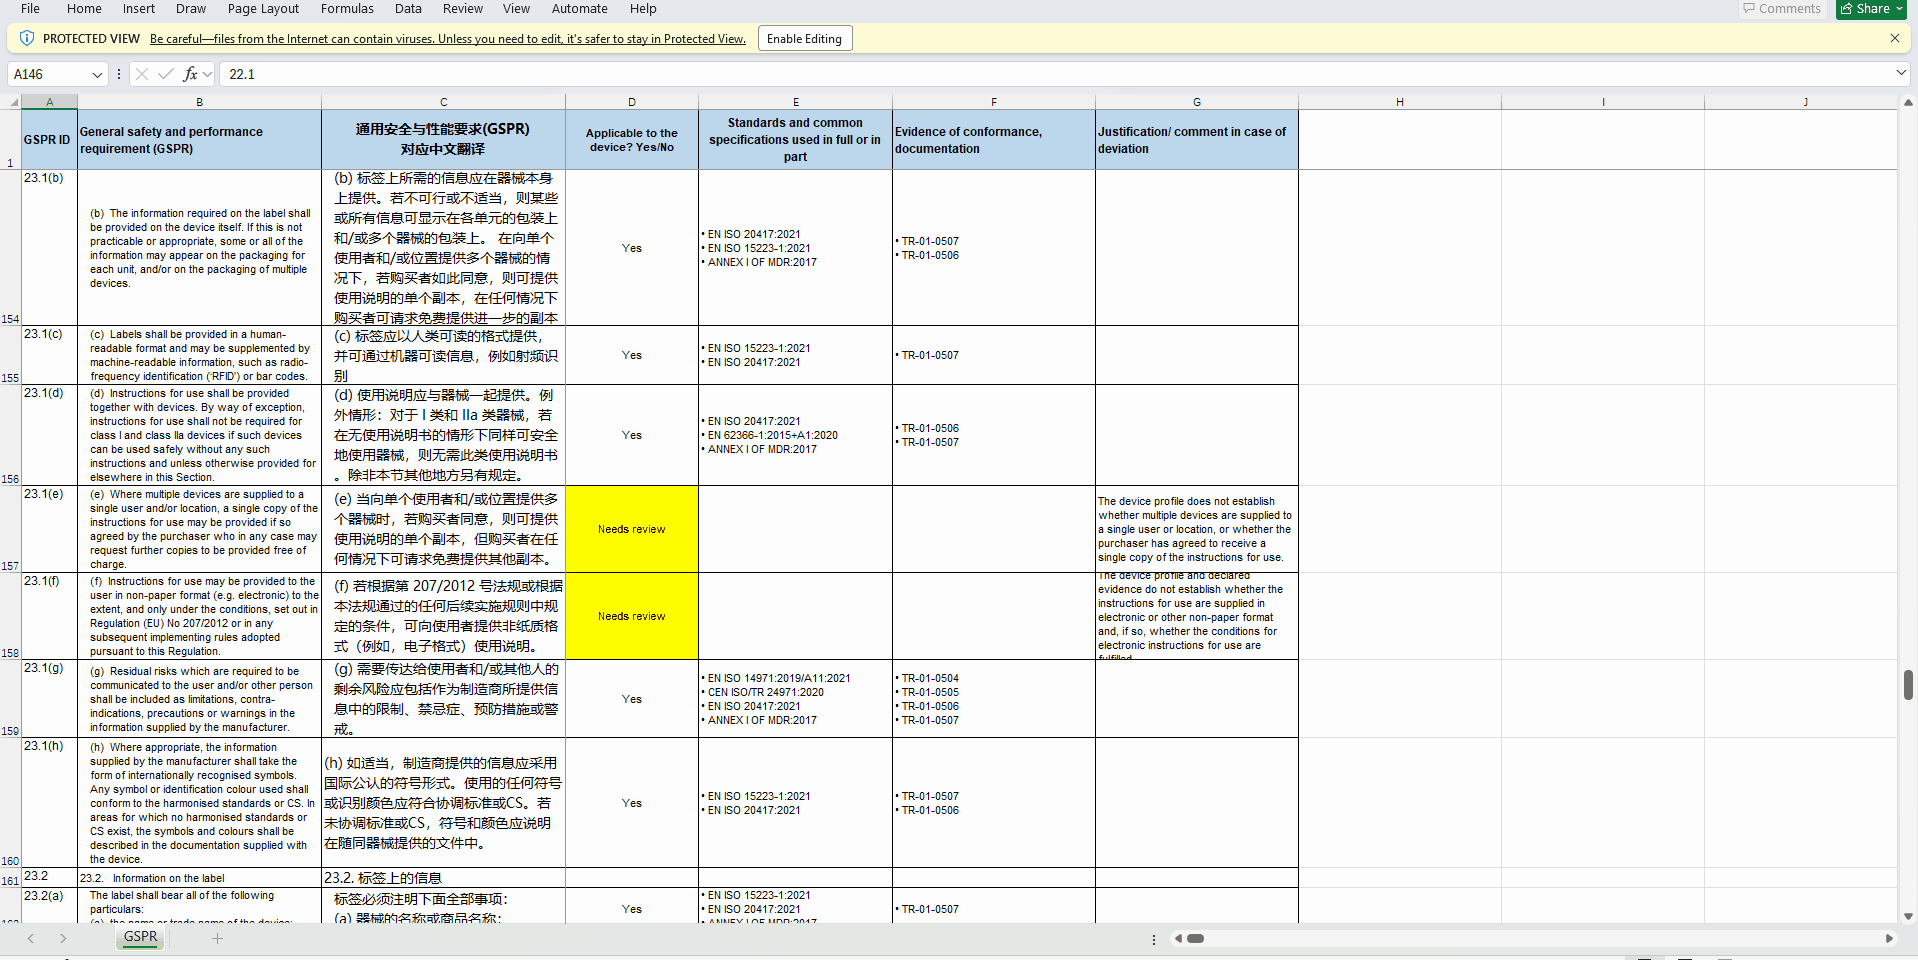Select column H header
The image size is (1918, 960).
1400,102
